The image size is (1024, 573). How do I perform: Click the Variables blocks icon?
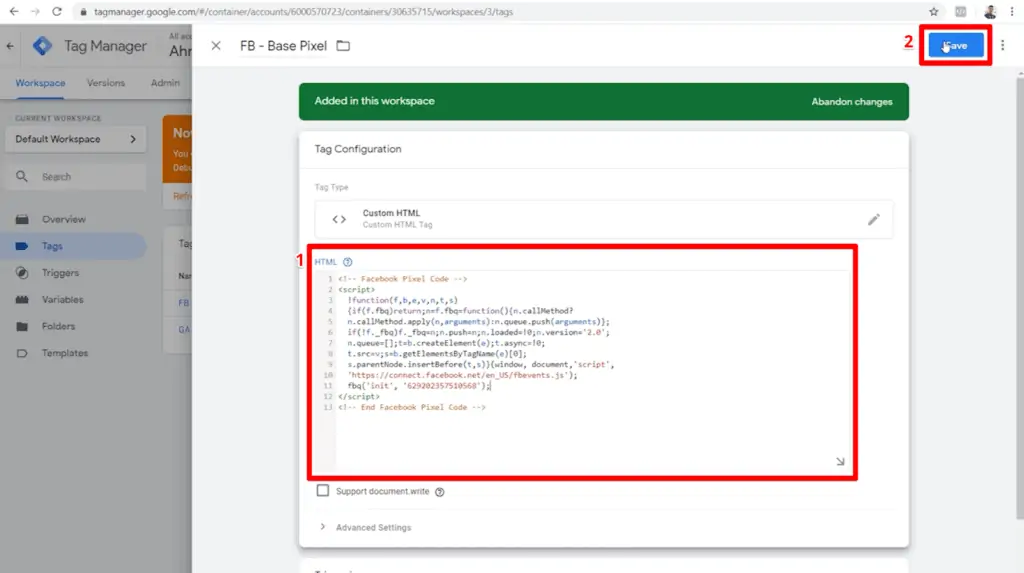coord(22,300)
